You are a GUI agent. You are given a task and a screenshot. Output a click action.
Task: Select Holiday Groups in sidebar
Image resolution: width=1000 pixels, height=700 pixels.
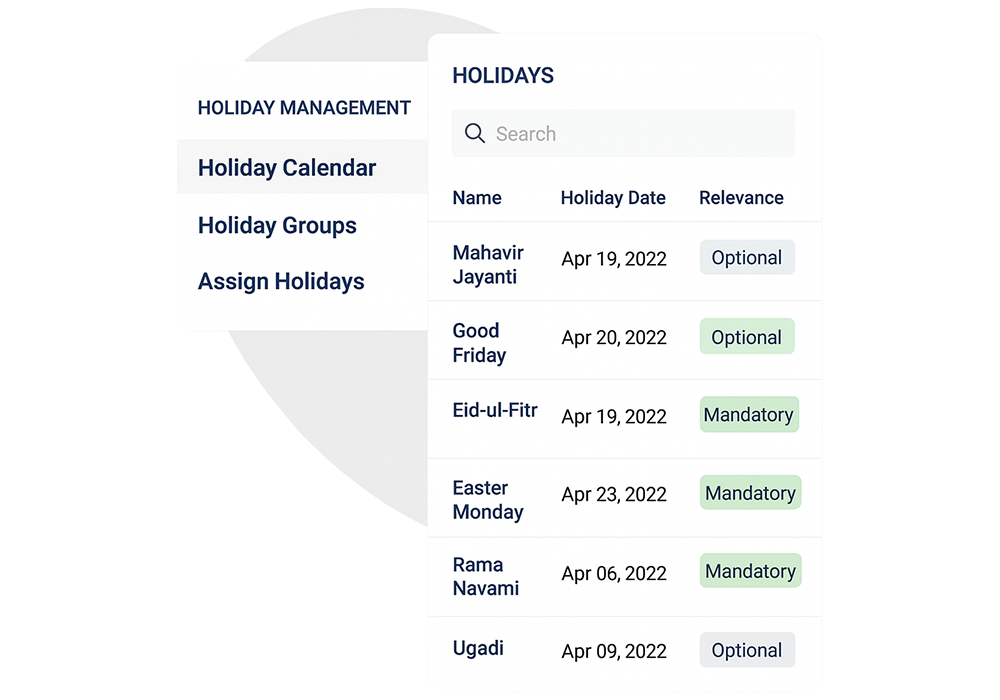(276, 226)
